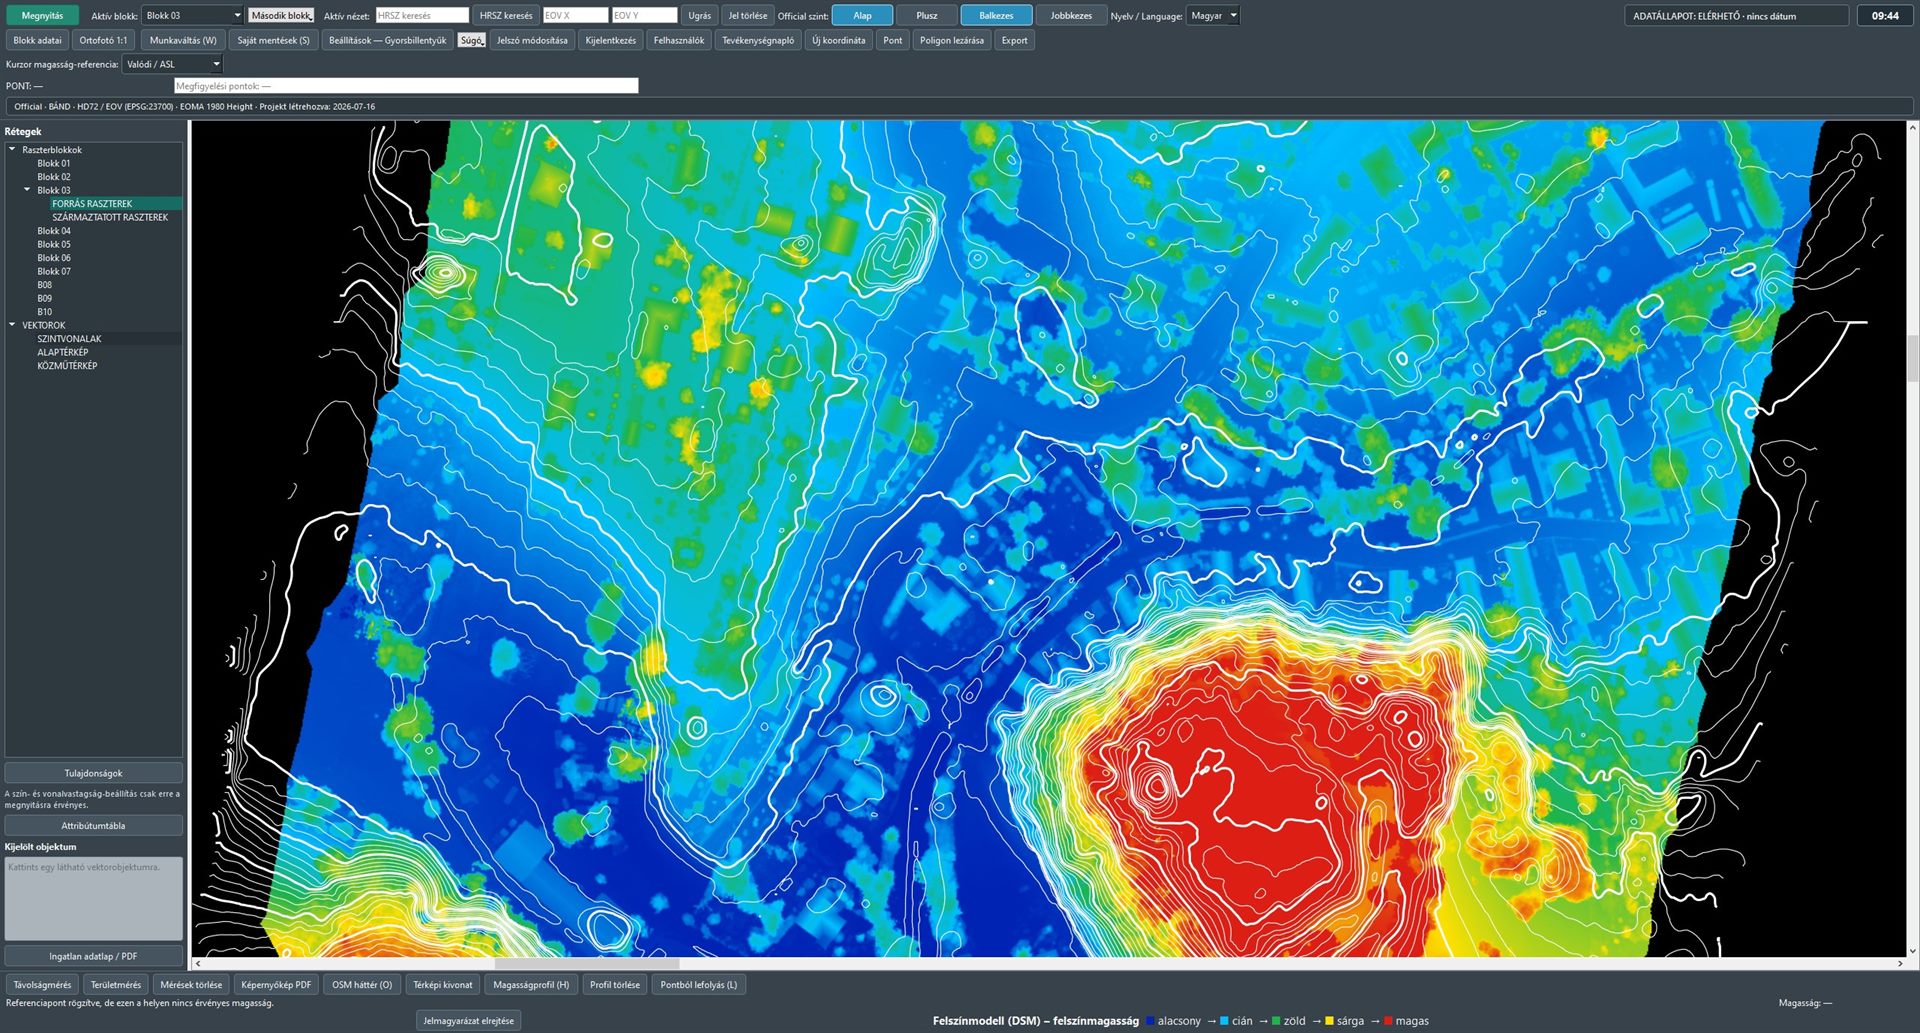This screenshot has height=1033, width=1920.
Task: Select the Plusz official level
Action: coord(927,16)
